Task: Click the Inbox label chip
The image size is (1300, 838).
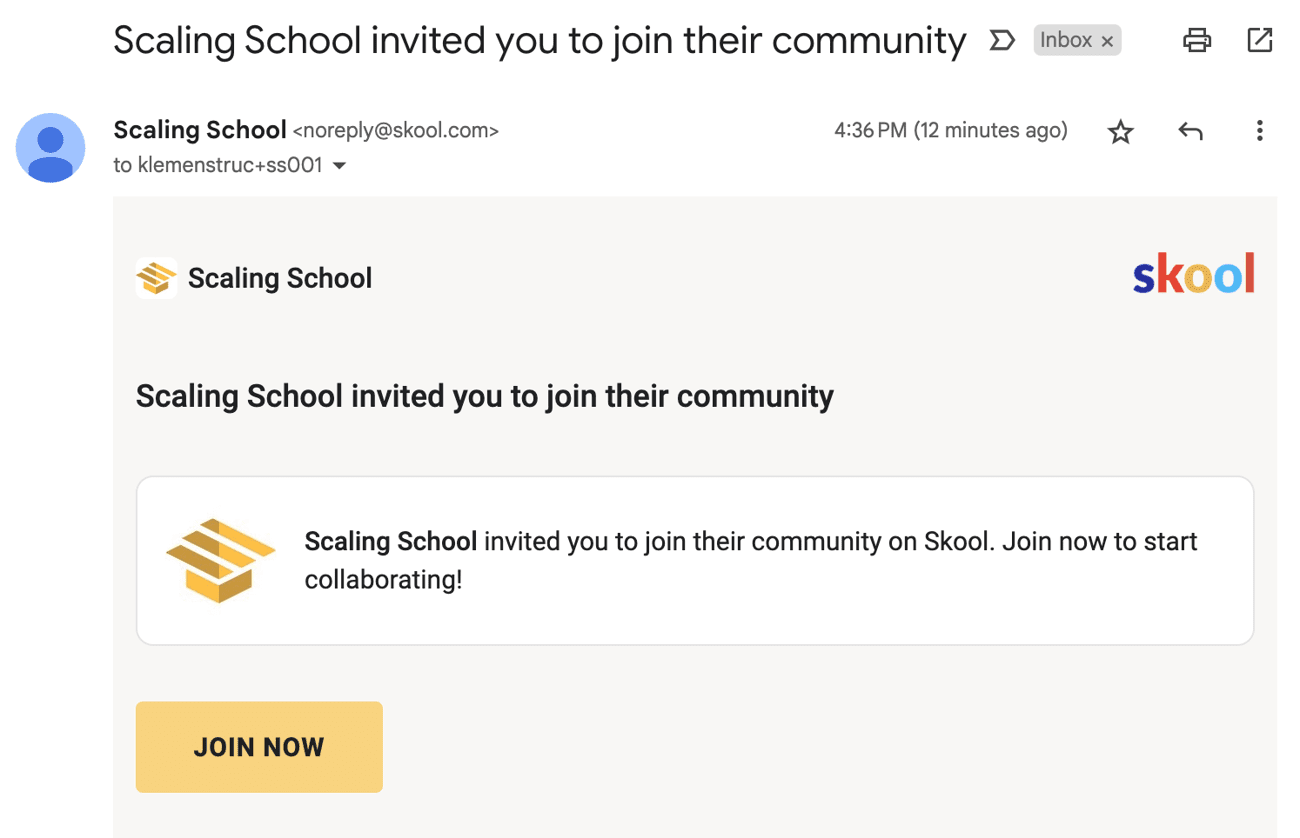Action: tap(1066, 40)
